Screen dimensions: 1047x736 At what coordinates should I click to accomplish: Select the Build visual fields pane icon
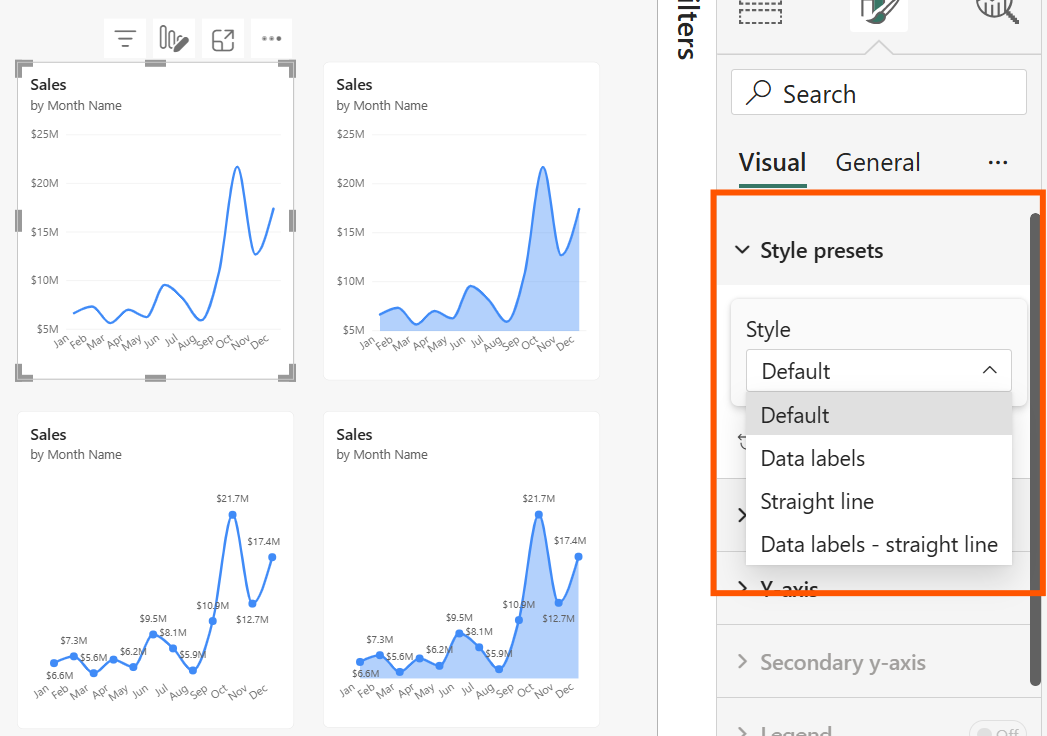[x=761, y=11]
